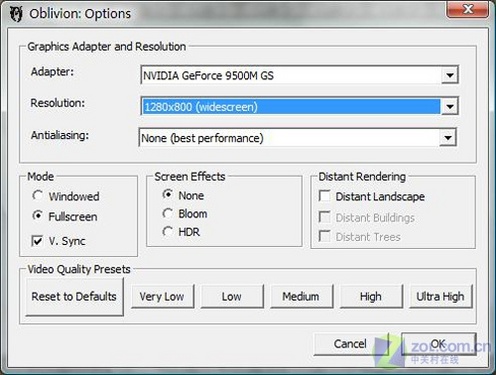Select Fullscreen mode
Viewport: 496px width, 375px height.
point(65,216)
